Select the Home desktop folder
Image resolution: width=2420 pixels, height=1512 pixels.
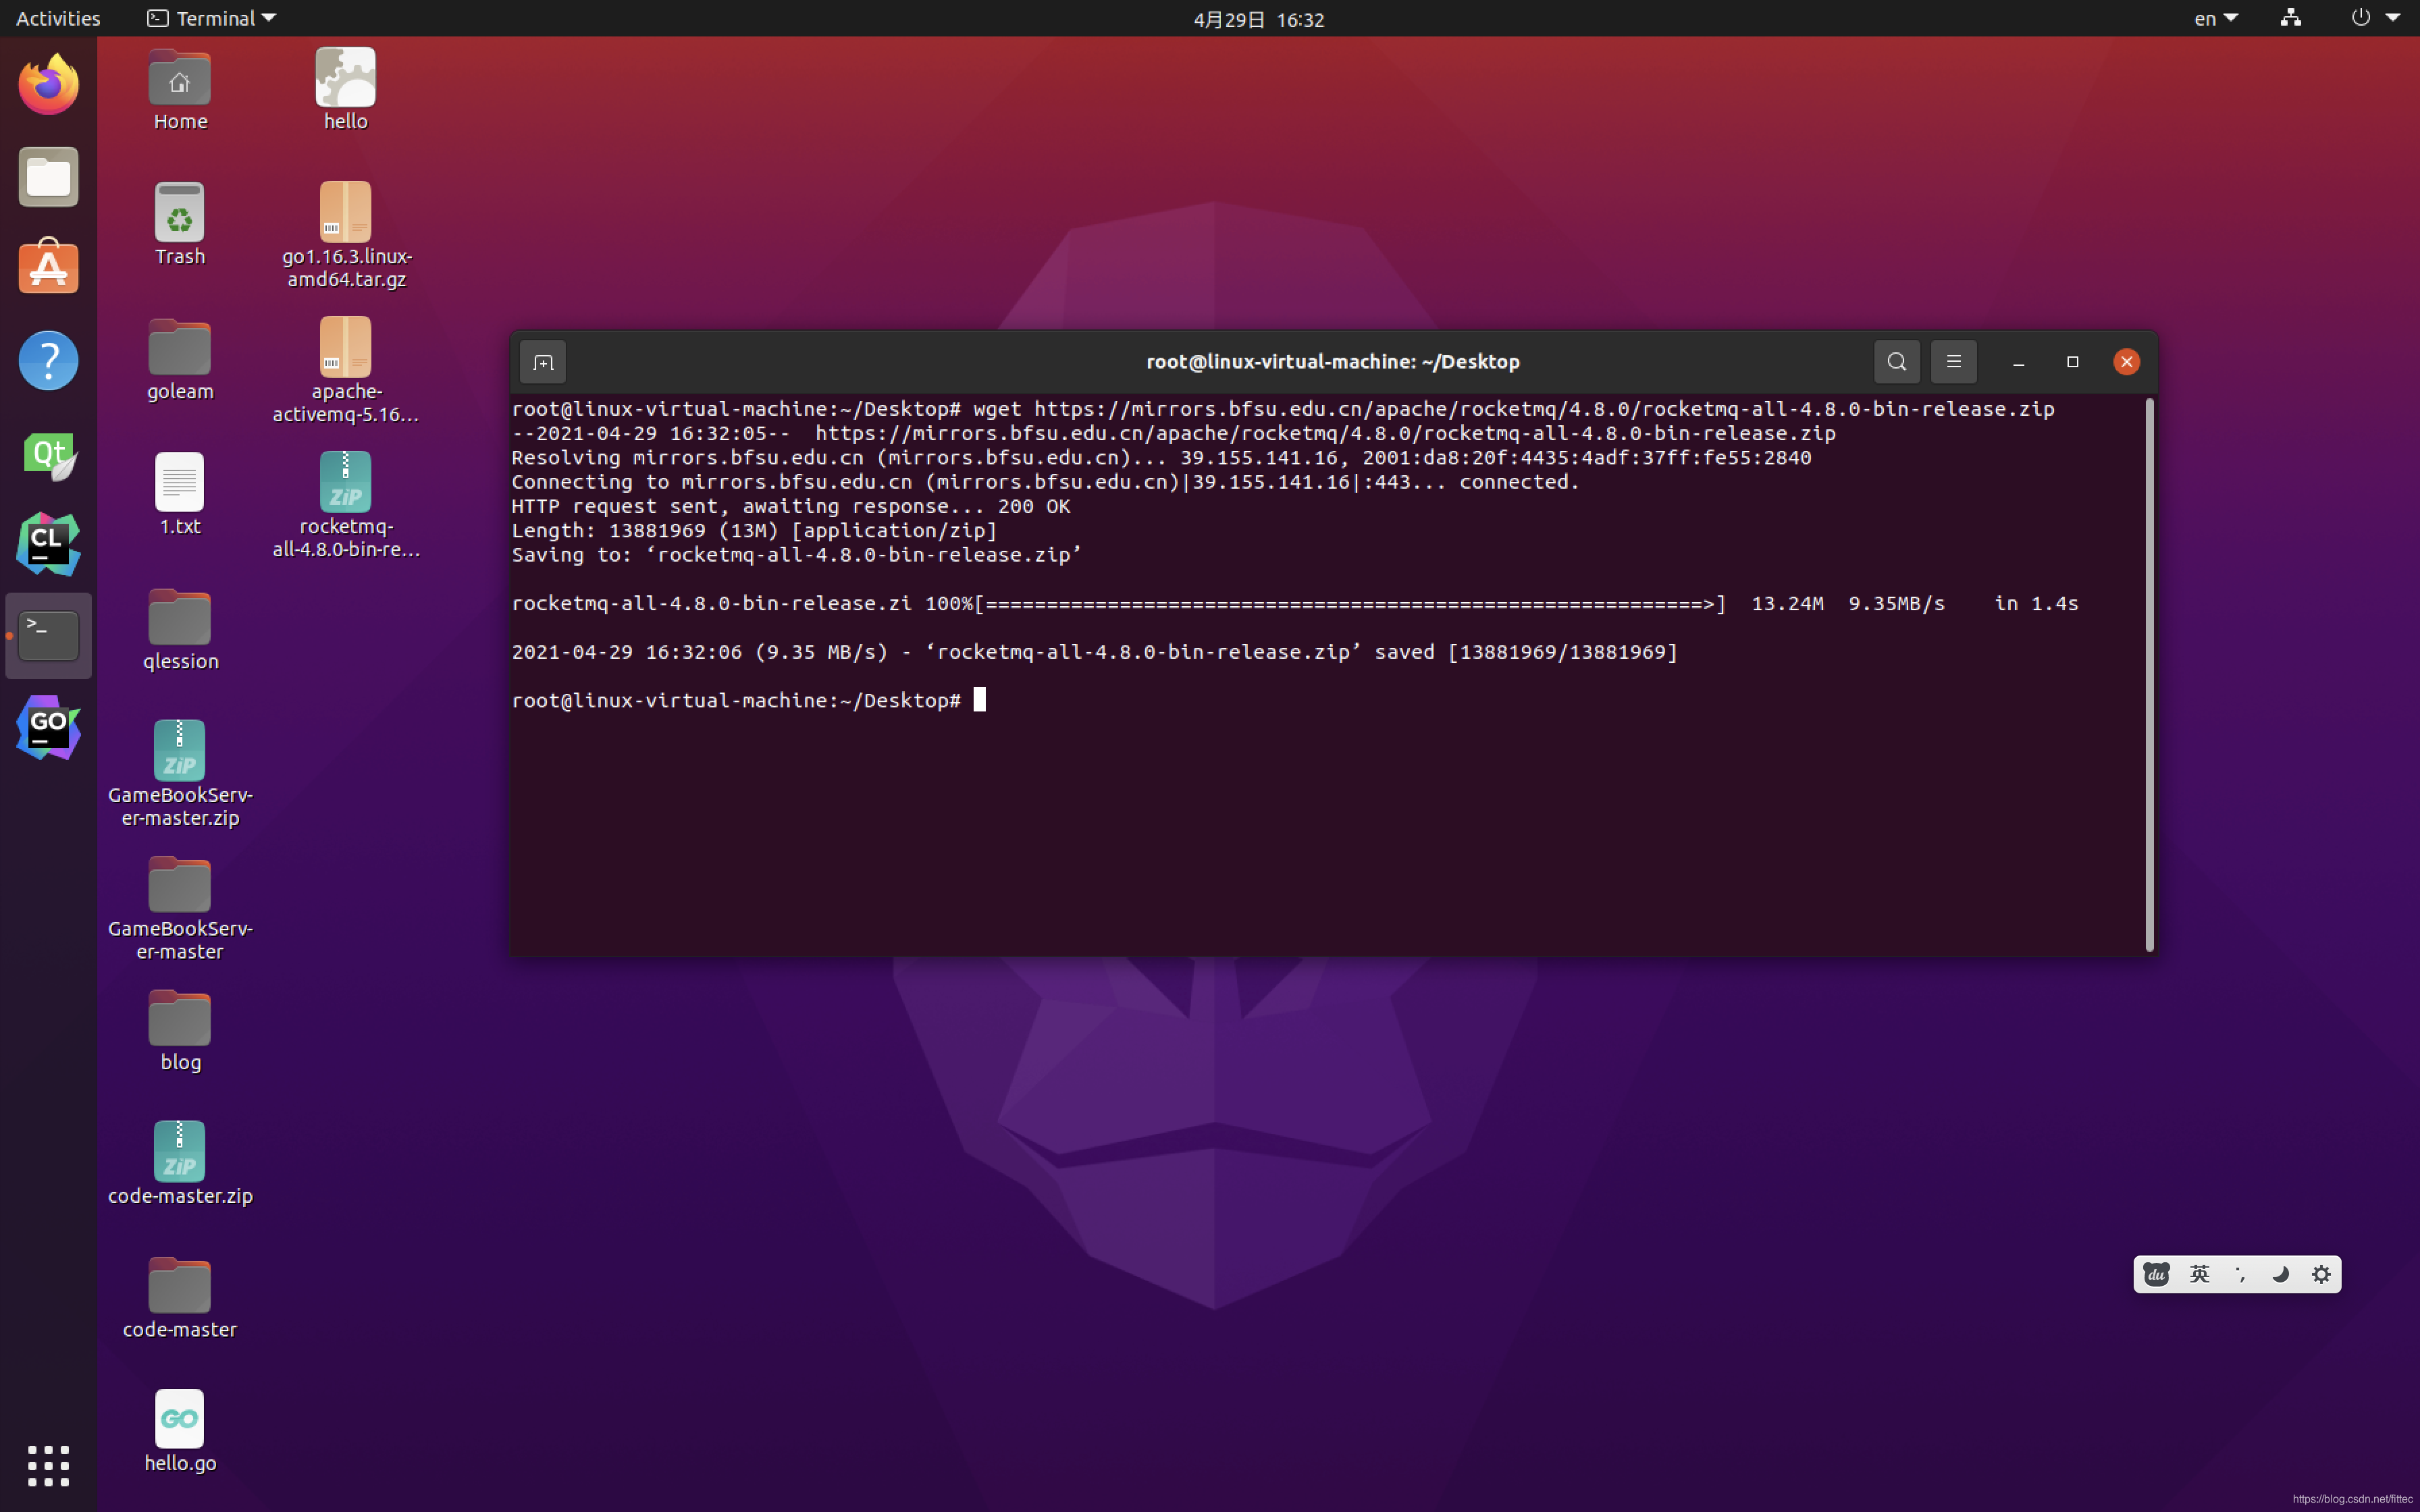(180, 90)
